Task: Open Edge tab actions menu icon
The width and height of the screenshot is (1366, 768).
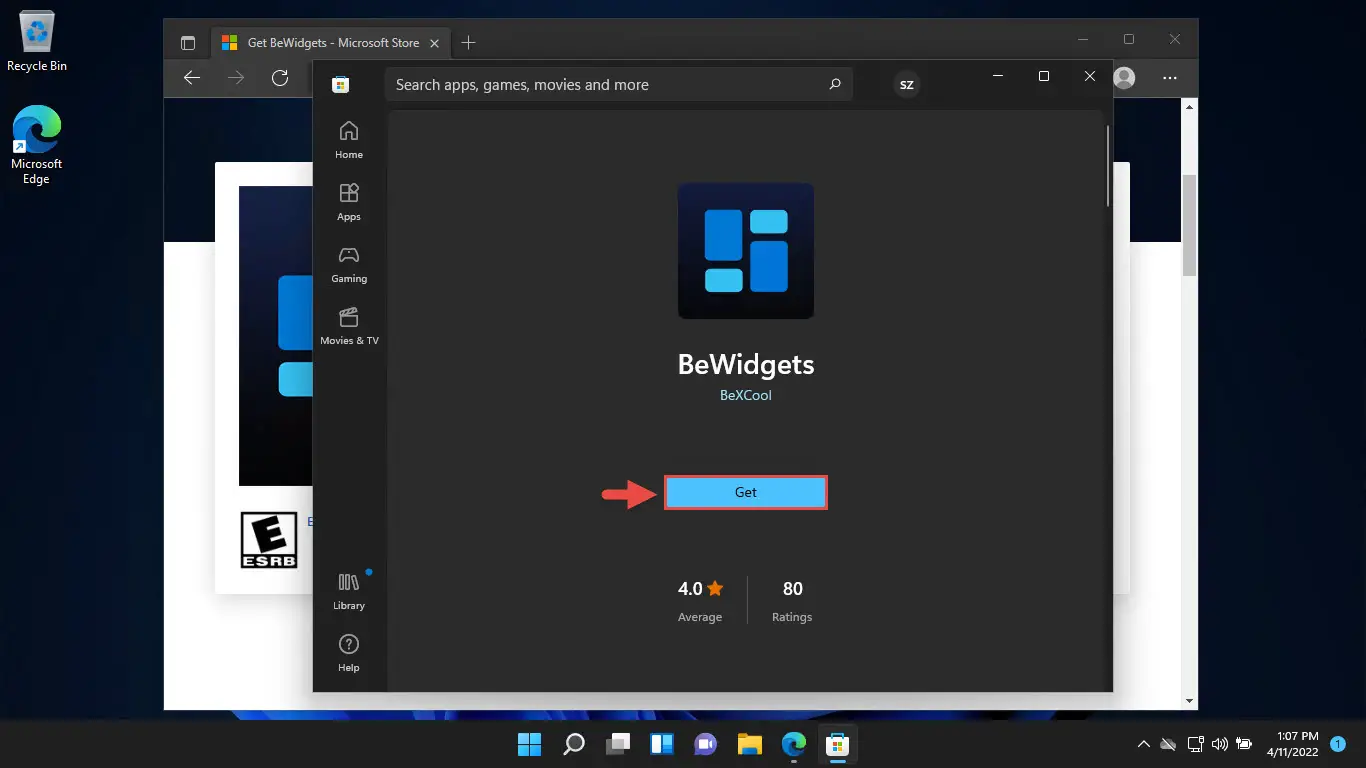Action: (187, 42)
